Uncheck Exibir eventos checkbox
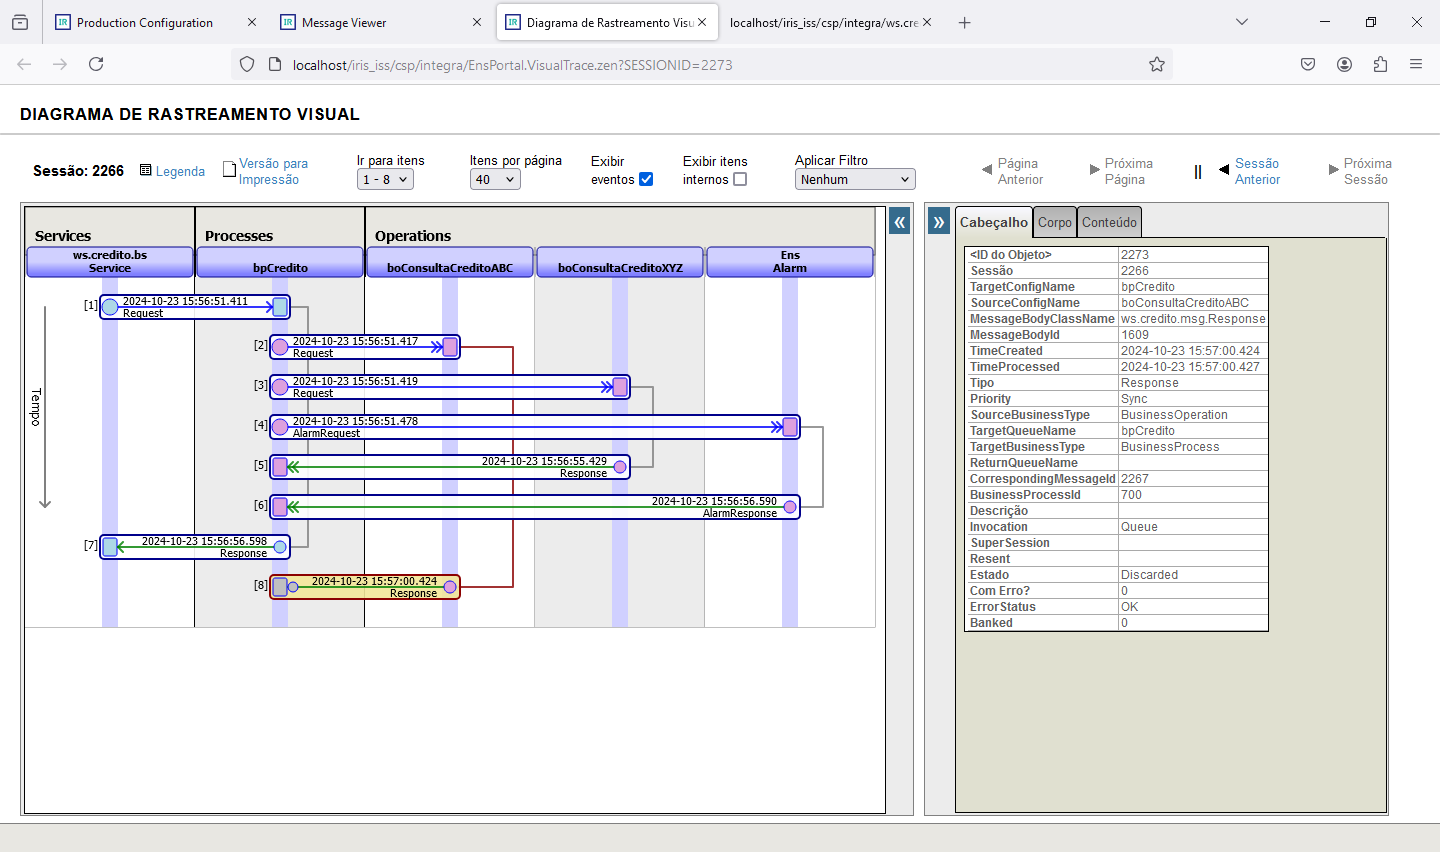 tap(646, 179)
